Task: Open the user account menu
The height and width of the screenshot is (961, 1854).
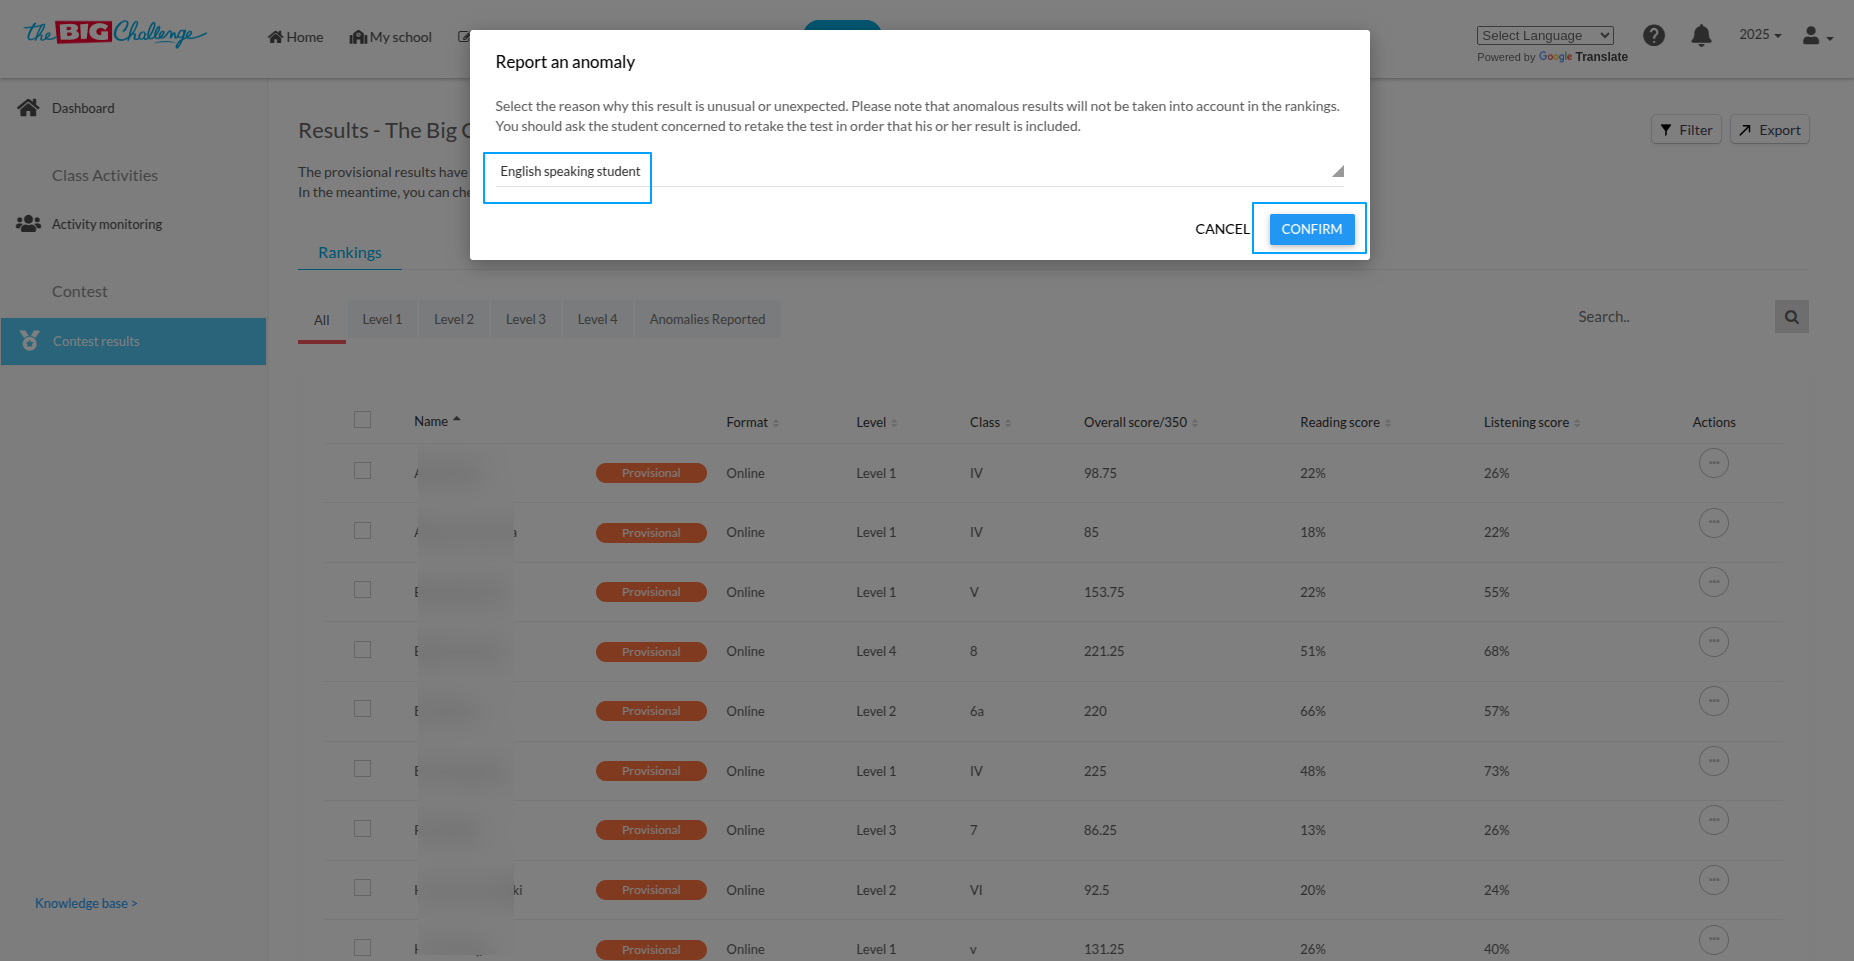Action: 1817,36
